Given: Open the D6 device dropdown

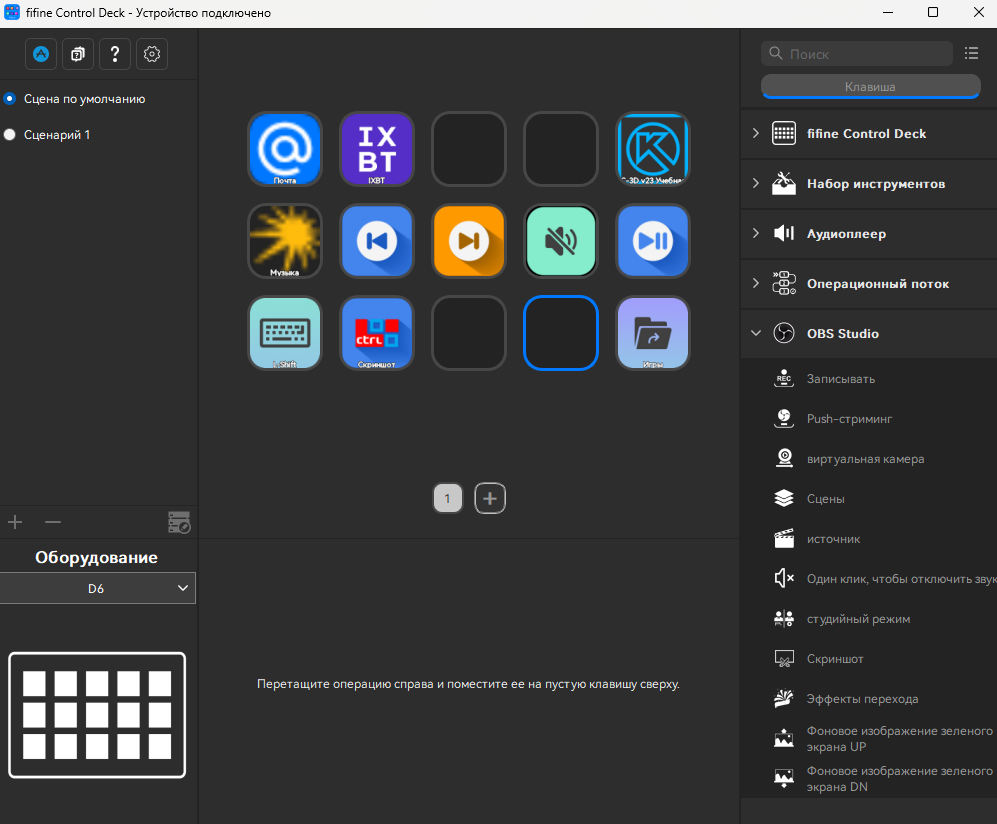Looking at the screenshot, I should click(98, 589).
